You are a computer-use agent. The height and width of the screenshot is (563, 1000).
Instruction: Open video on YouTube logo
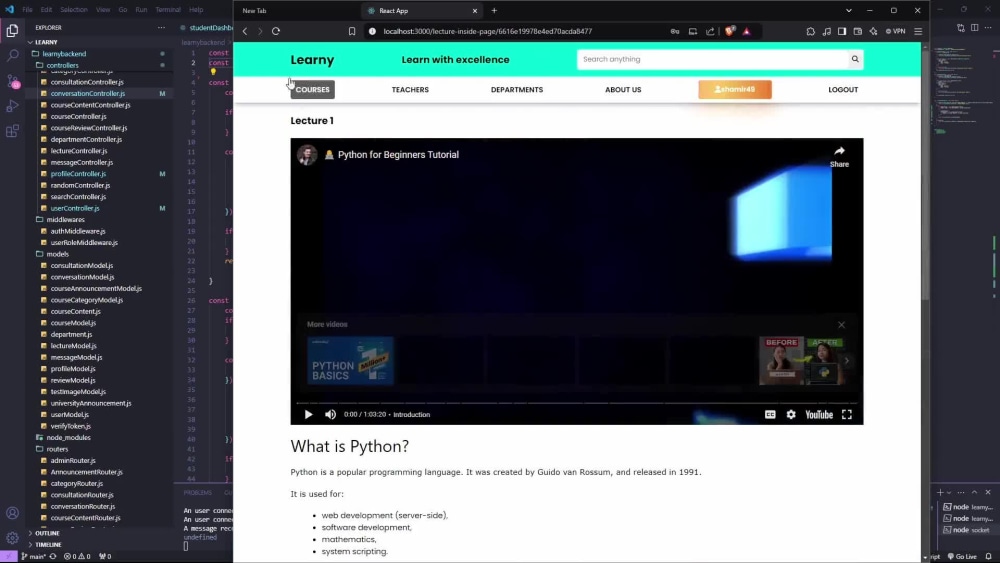[x=819, y=414]
